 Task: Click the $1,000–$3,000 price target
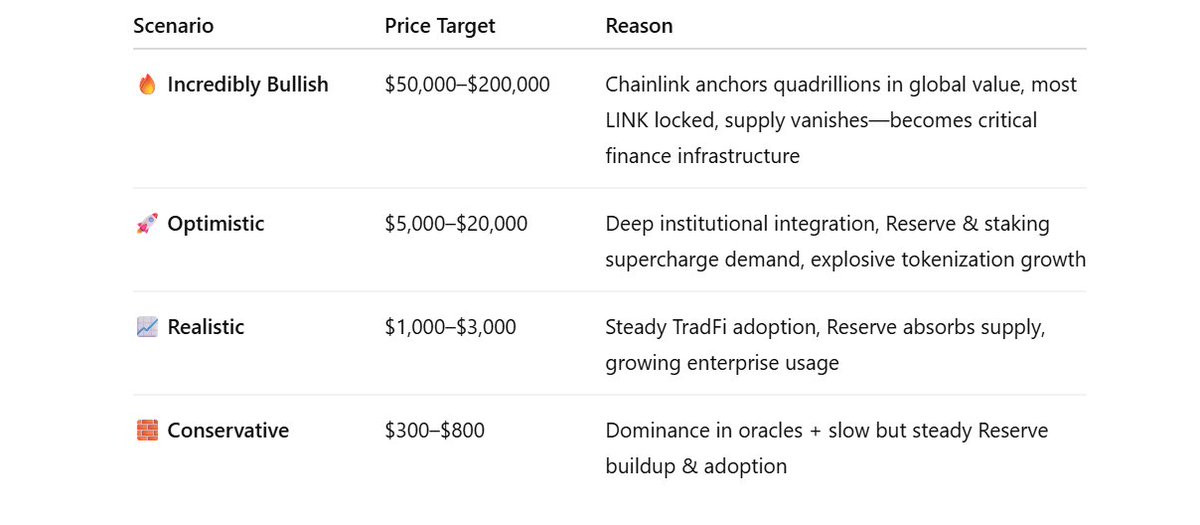point(451,327)
